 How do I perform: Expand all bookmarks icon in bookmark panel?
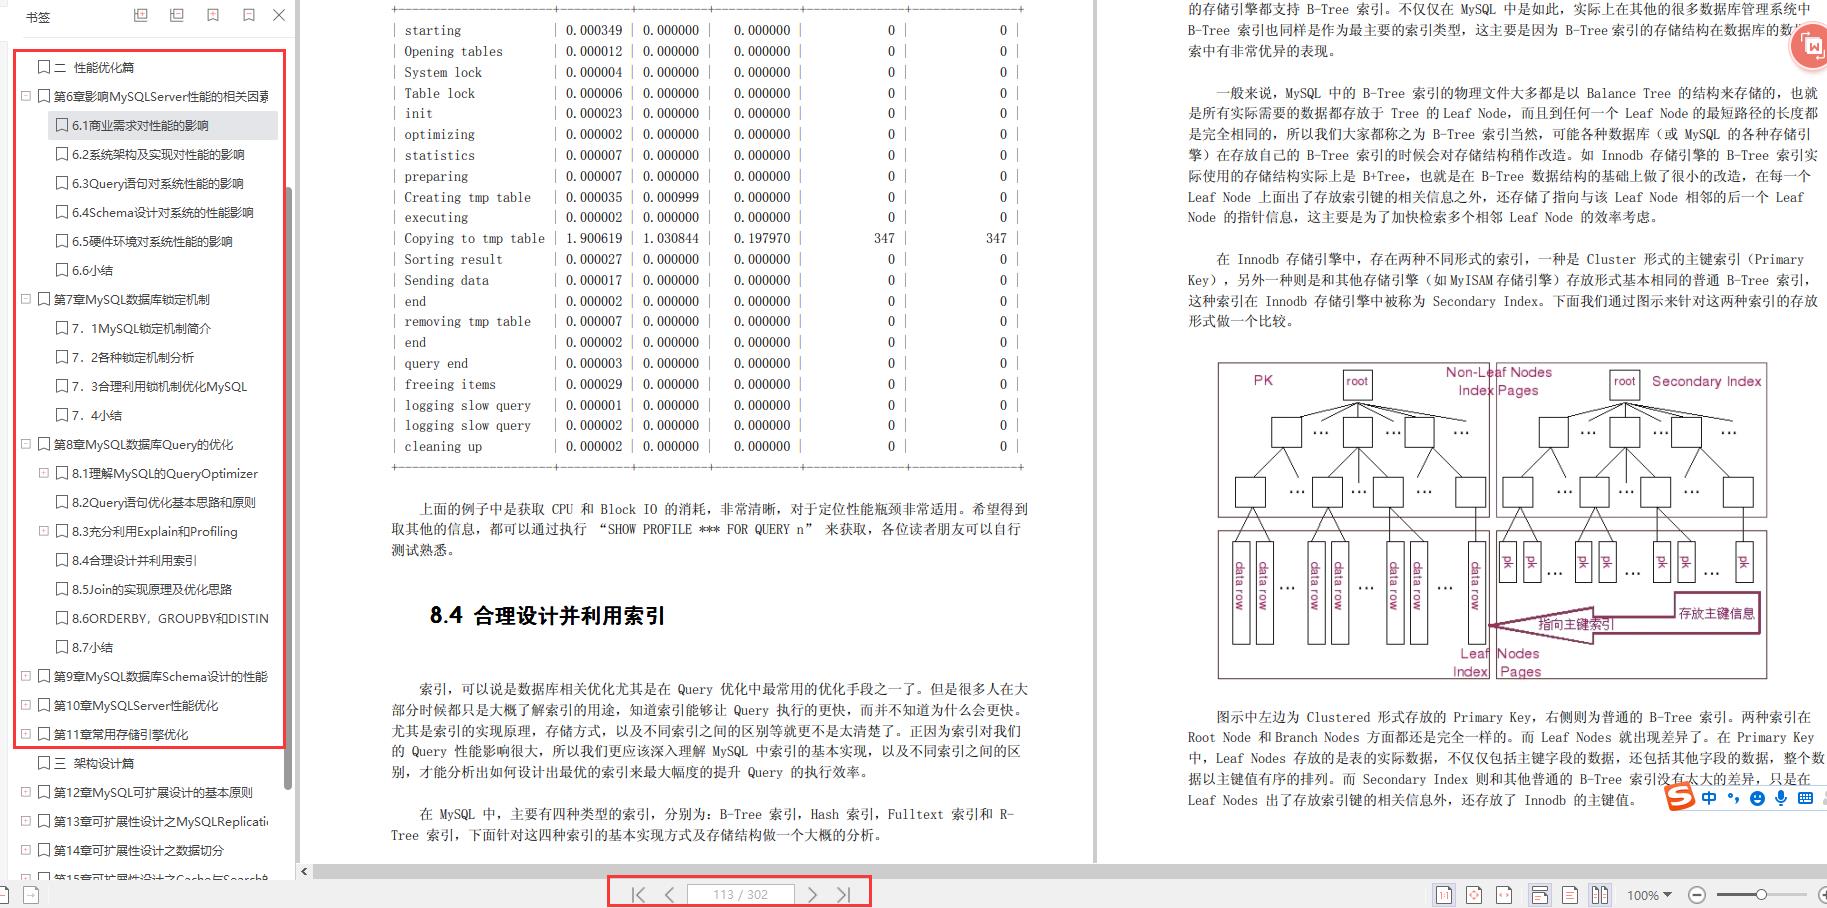(x=141, y=15)
